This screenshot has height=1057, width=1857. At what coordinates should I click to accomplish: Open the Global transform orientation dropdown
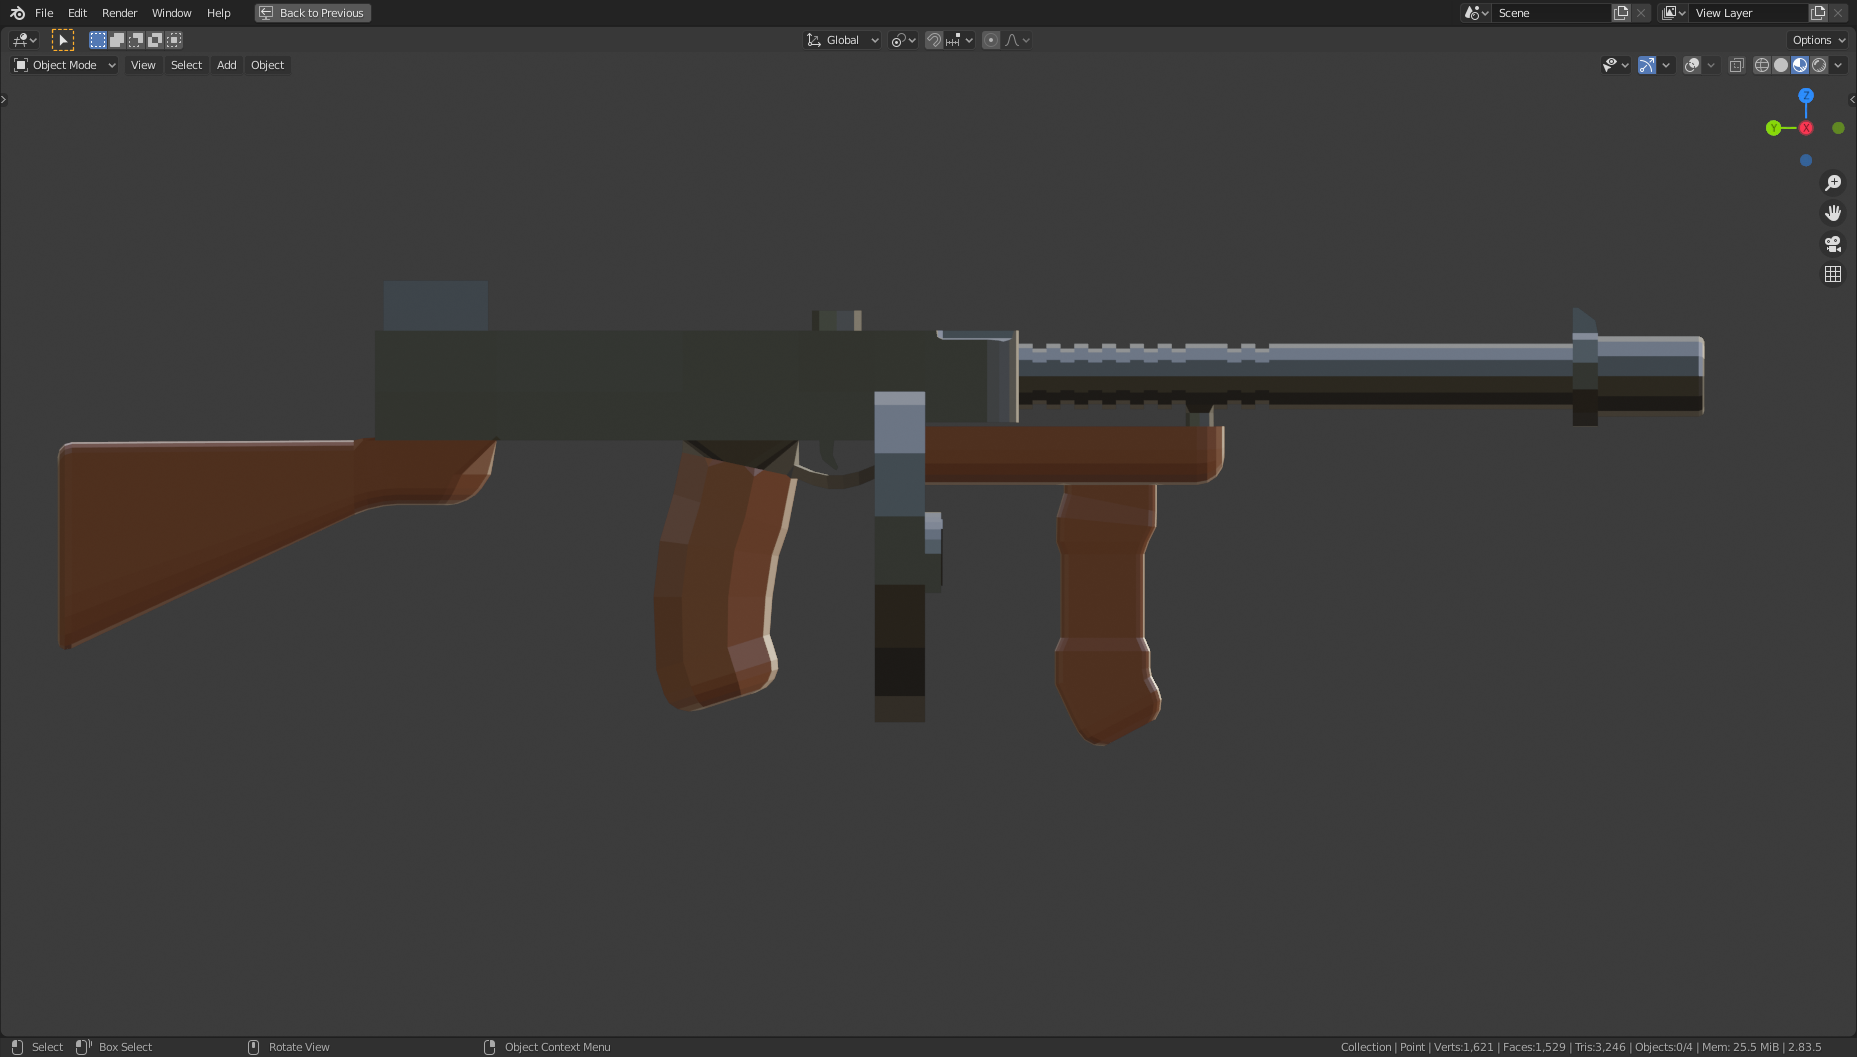coord(842,40)
